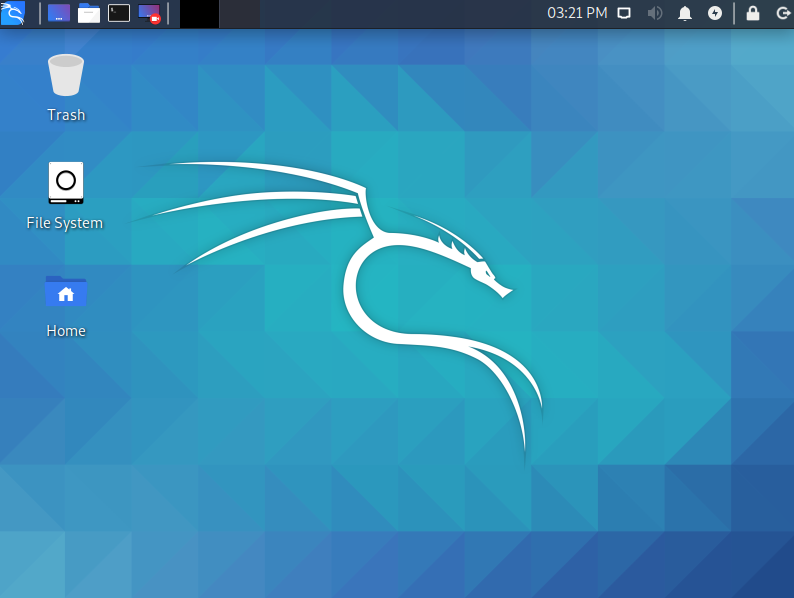
Task: Click the muted volume speaker icon
Action: [x=654, y=13]
